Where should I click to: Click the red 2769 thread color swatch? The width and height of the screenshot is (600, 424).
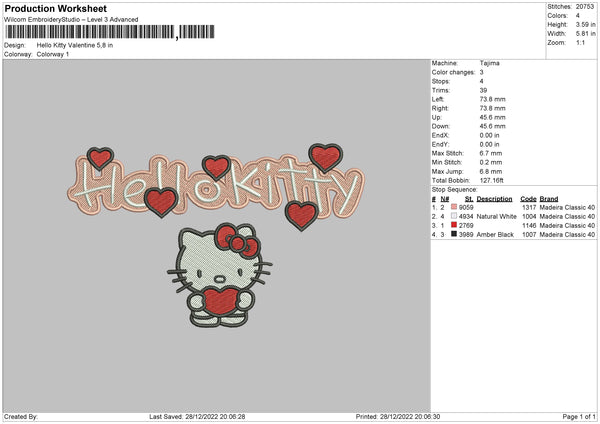click(454, 225)
